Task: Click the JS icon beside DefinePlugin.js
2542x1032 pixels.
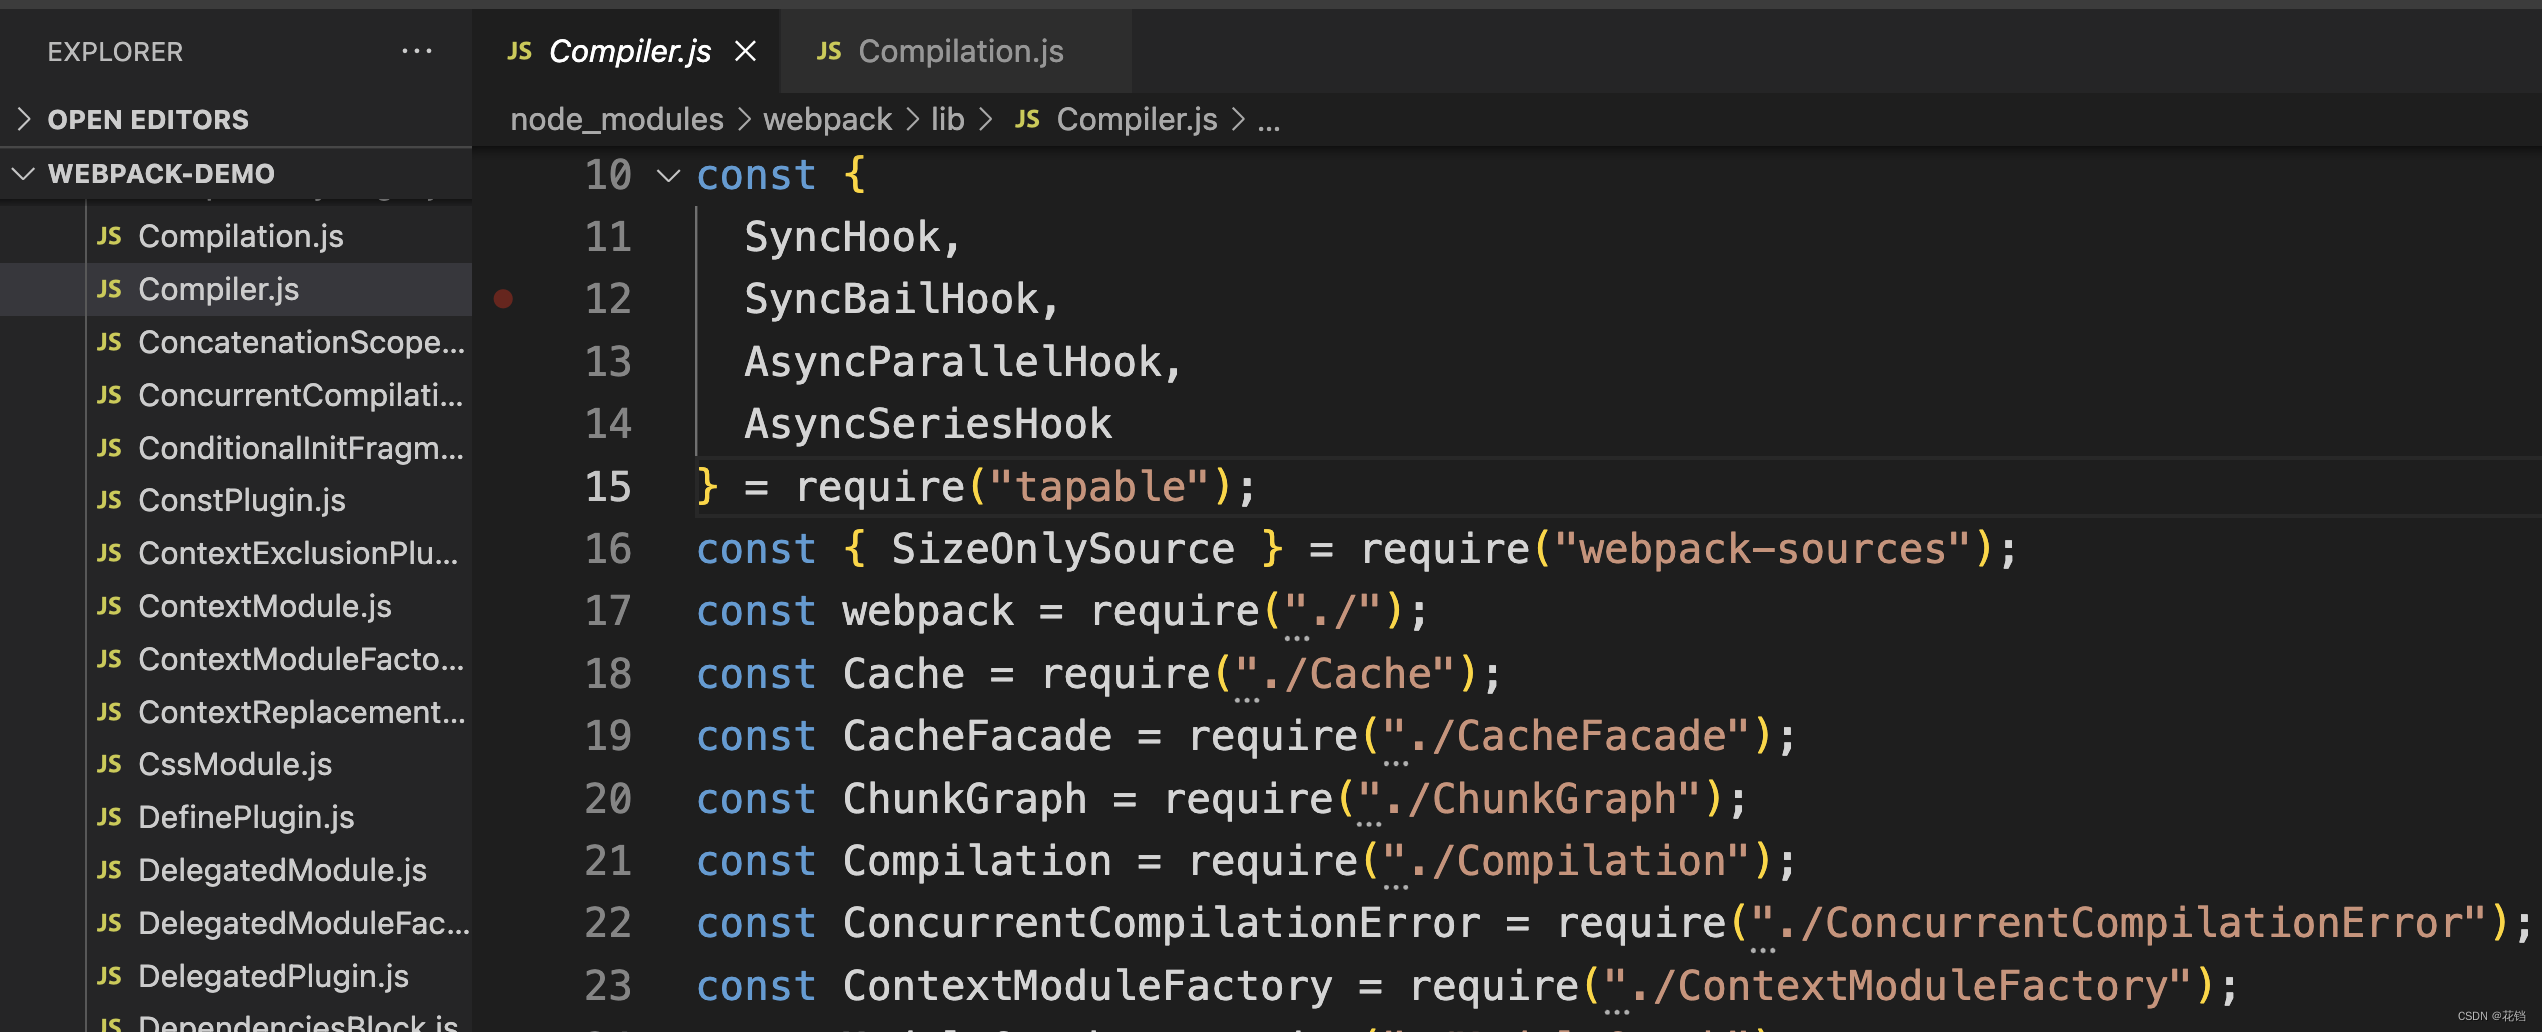Action: (109, 817)
